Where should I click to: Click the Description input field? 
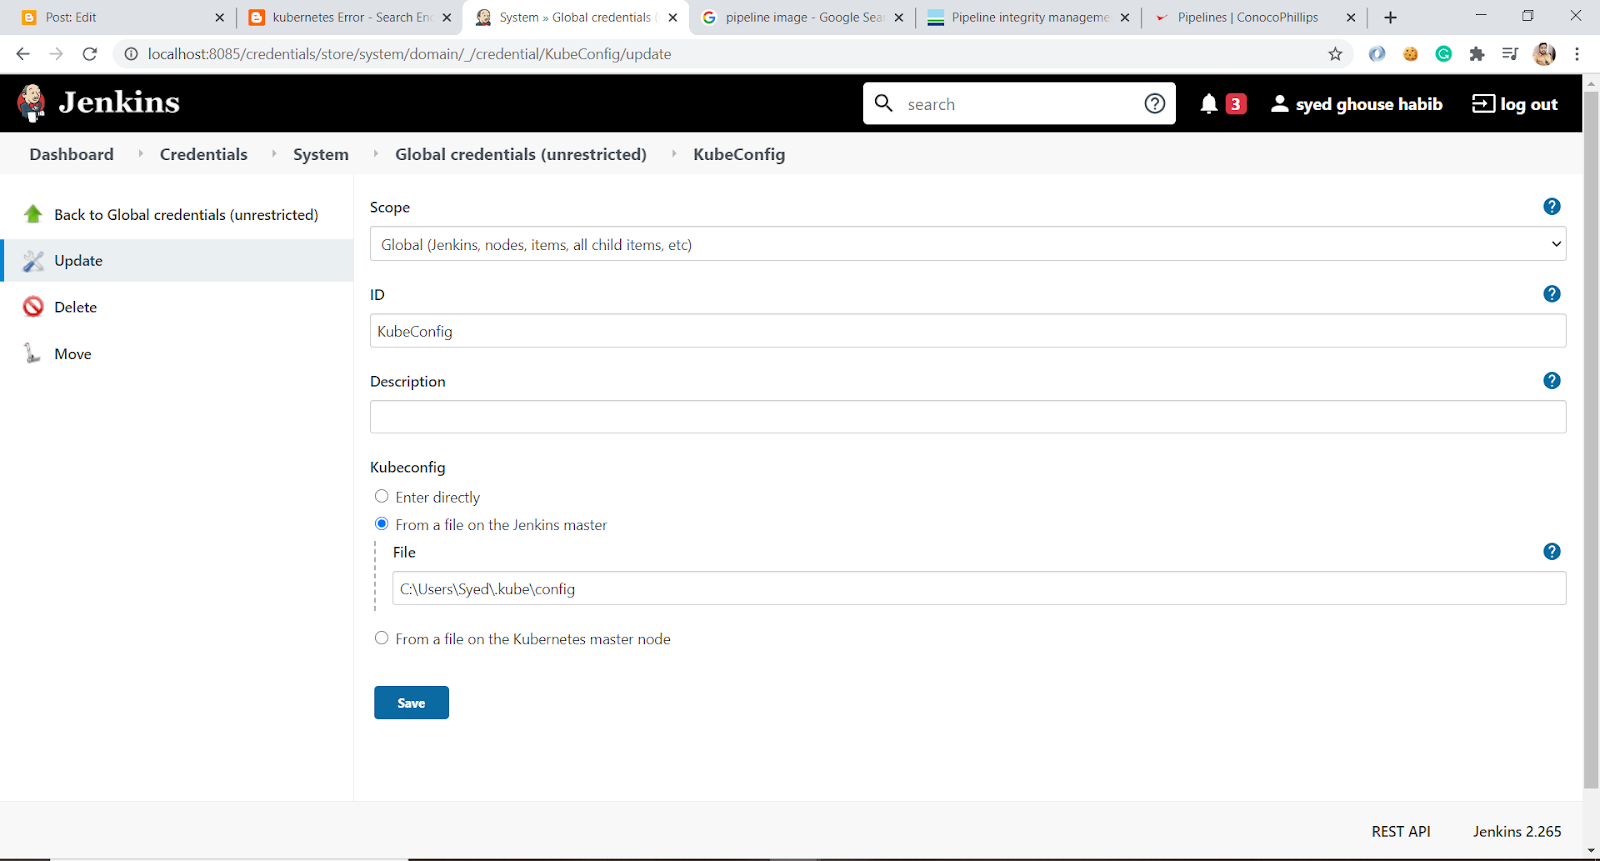(x=968, y=417)
